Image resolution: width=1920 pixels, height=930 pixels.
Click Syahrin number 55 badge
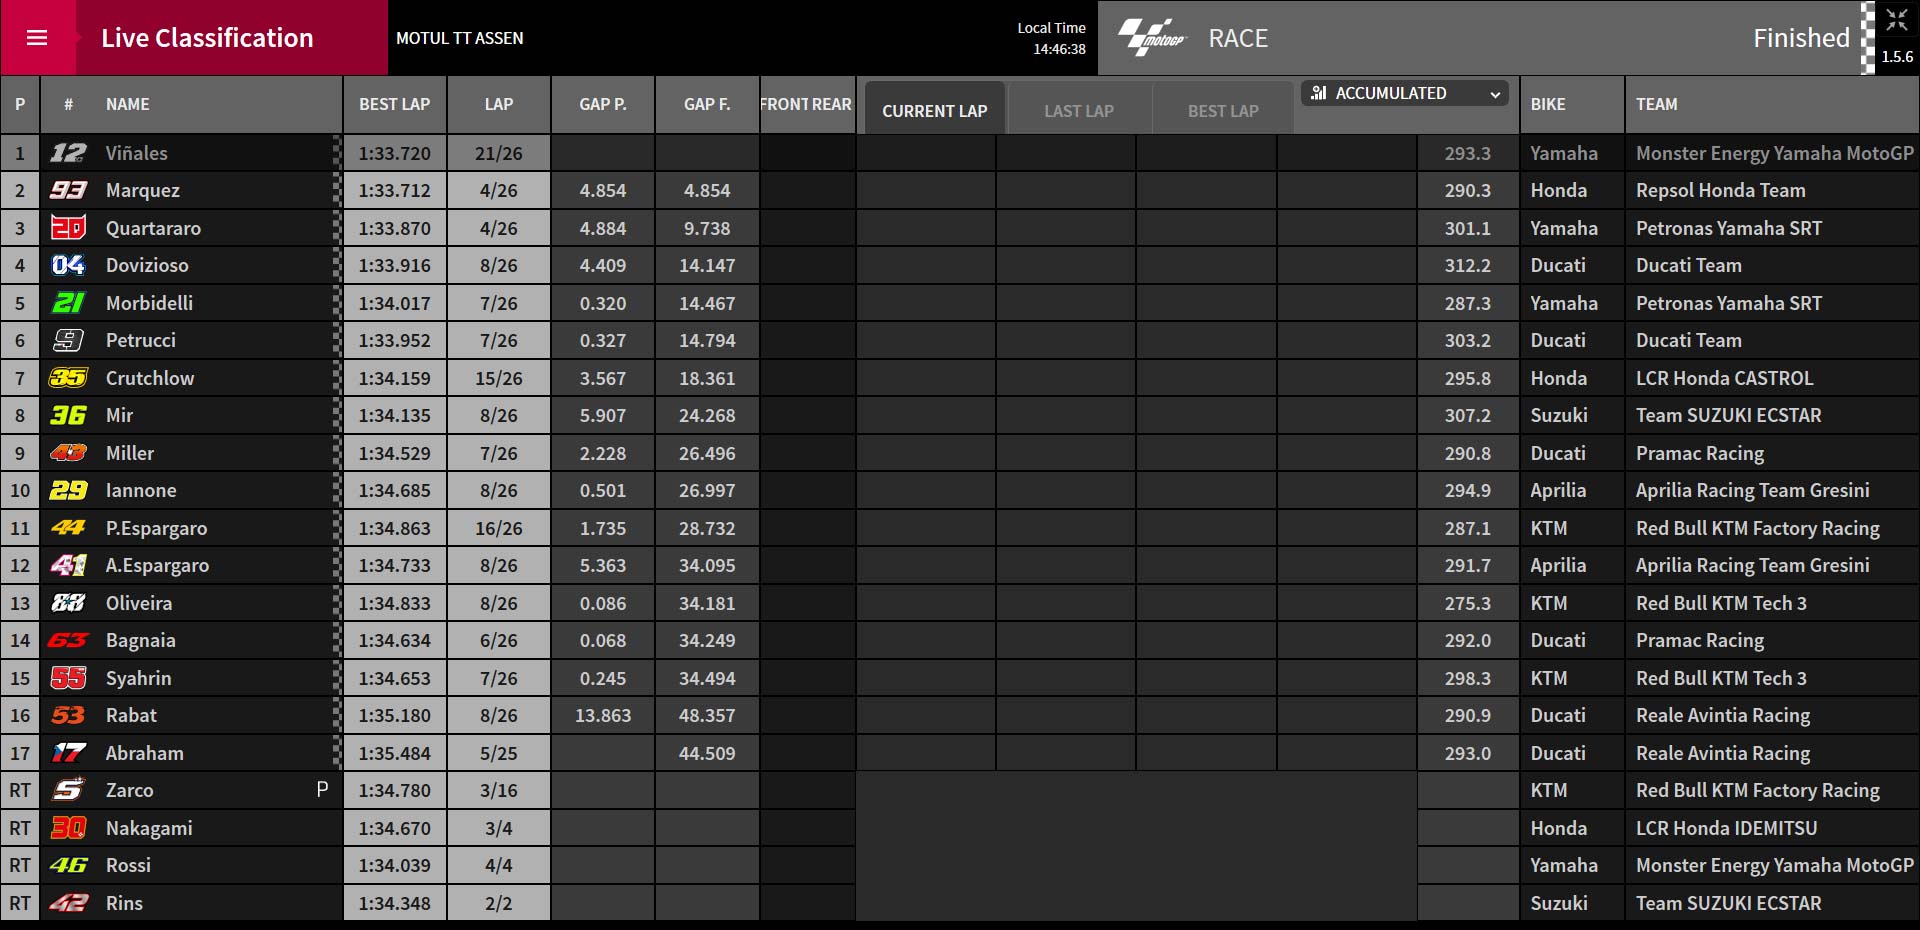tap(68, 678)
